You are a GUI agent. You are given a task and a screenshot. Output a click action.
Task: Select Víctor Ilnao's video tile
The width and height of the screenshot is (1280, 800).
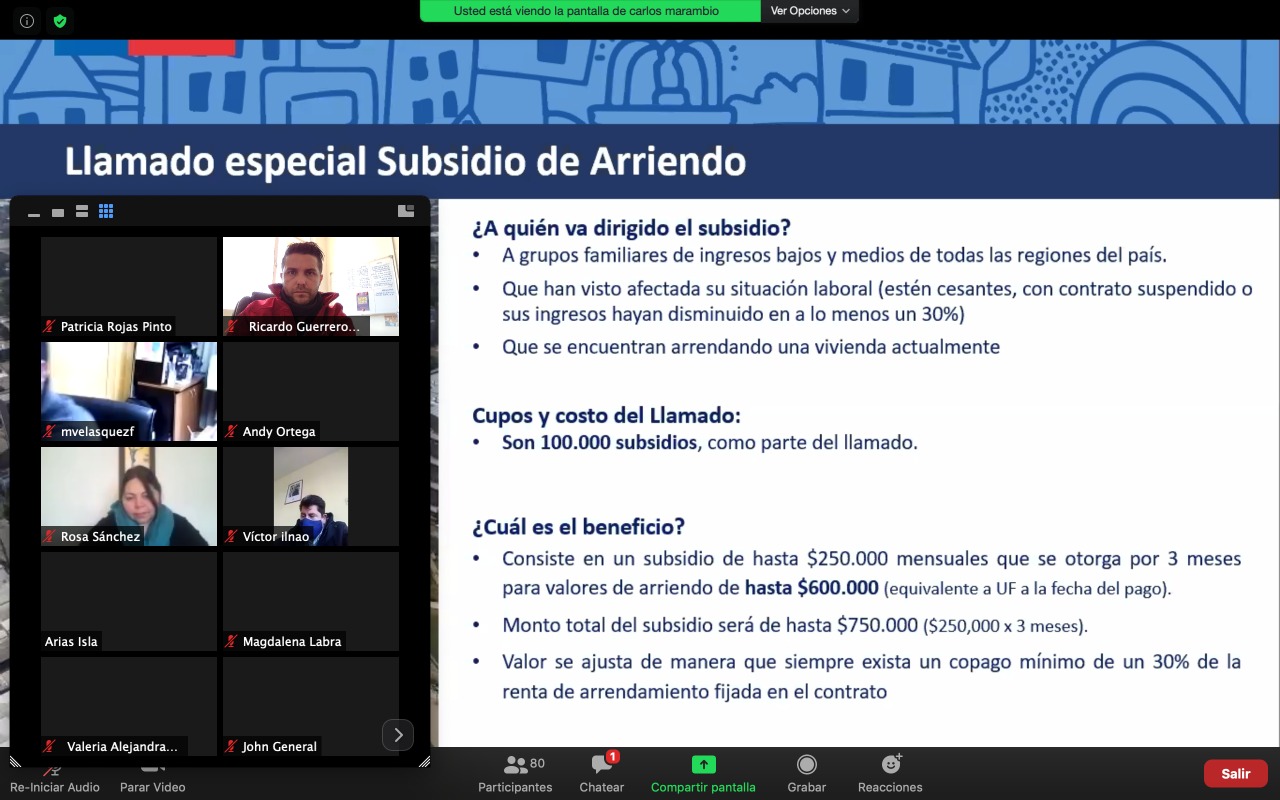click(x=311, y=496)
